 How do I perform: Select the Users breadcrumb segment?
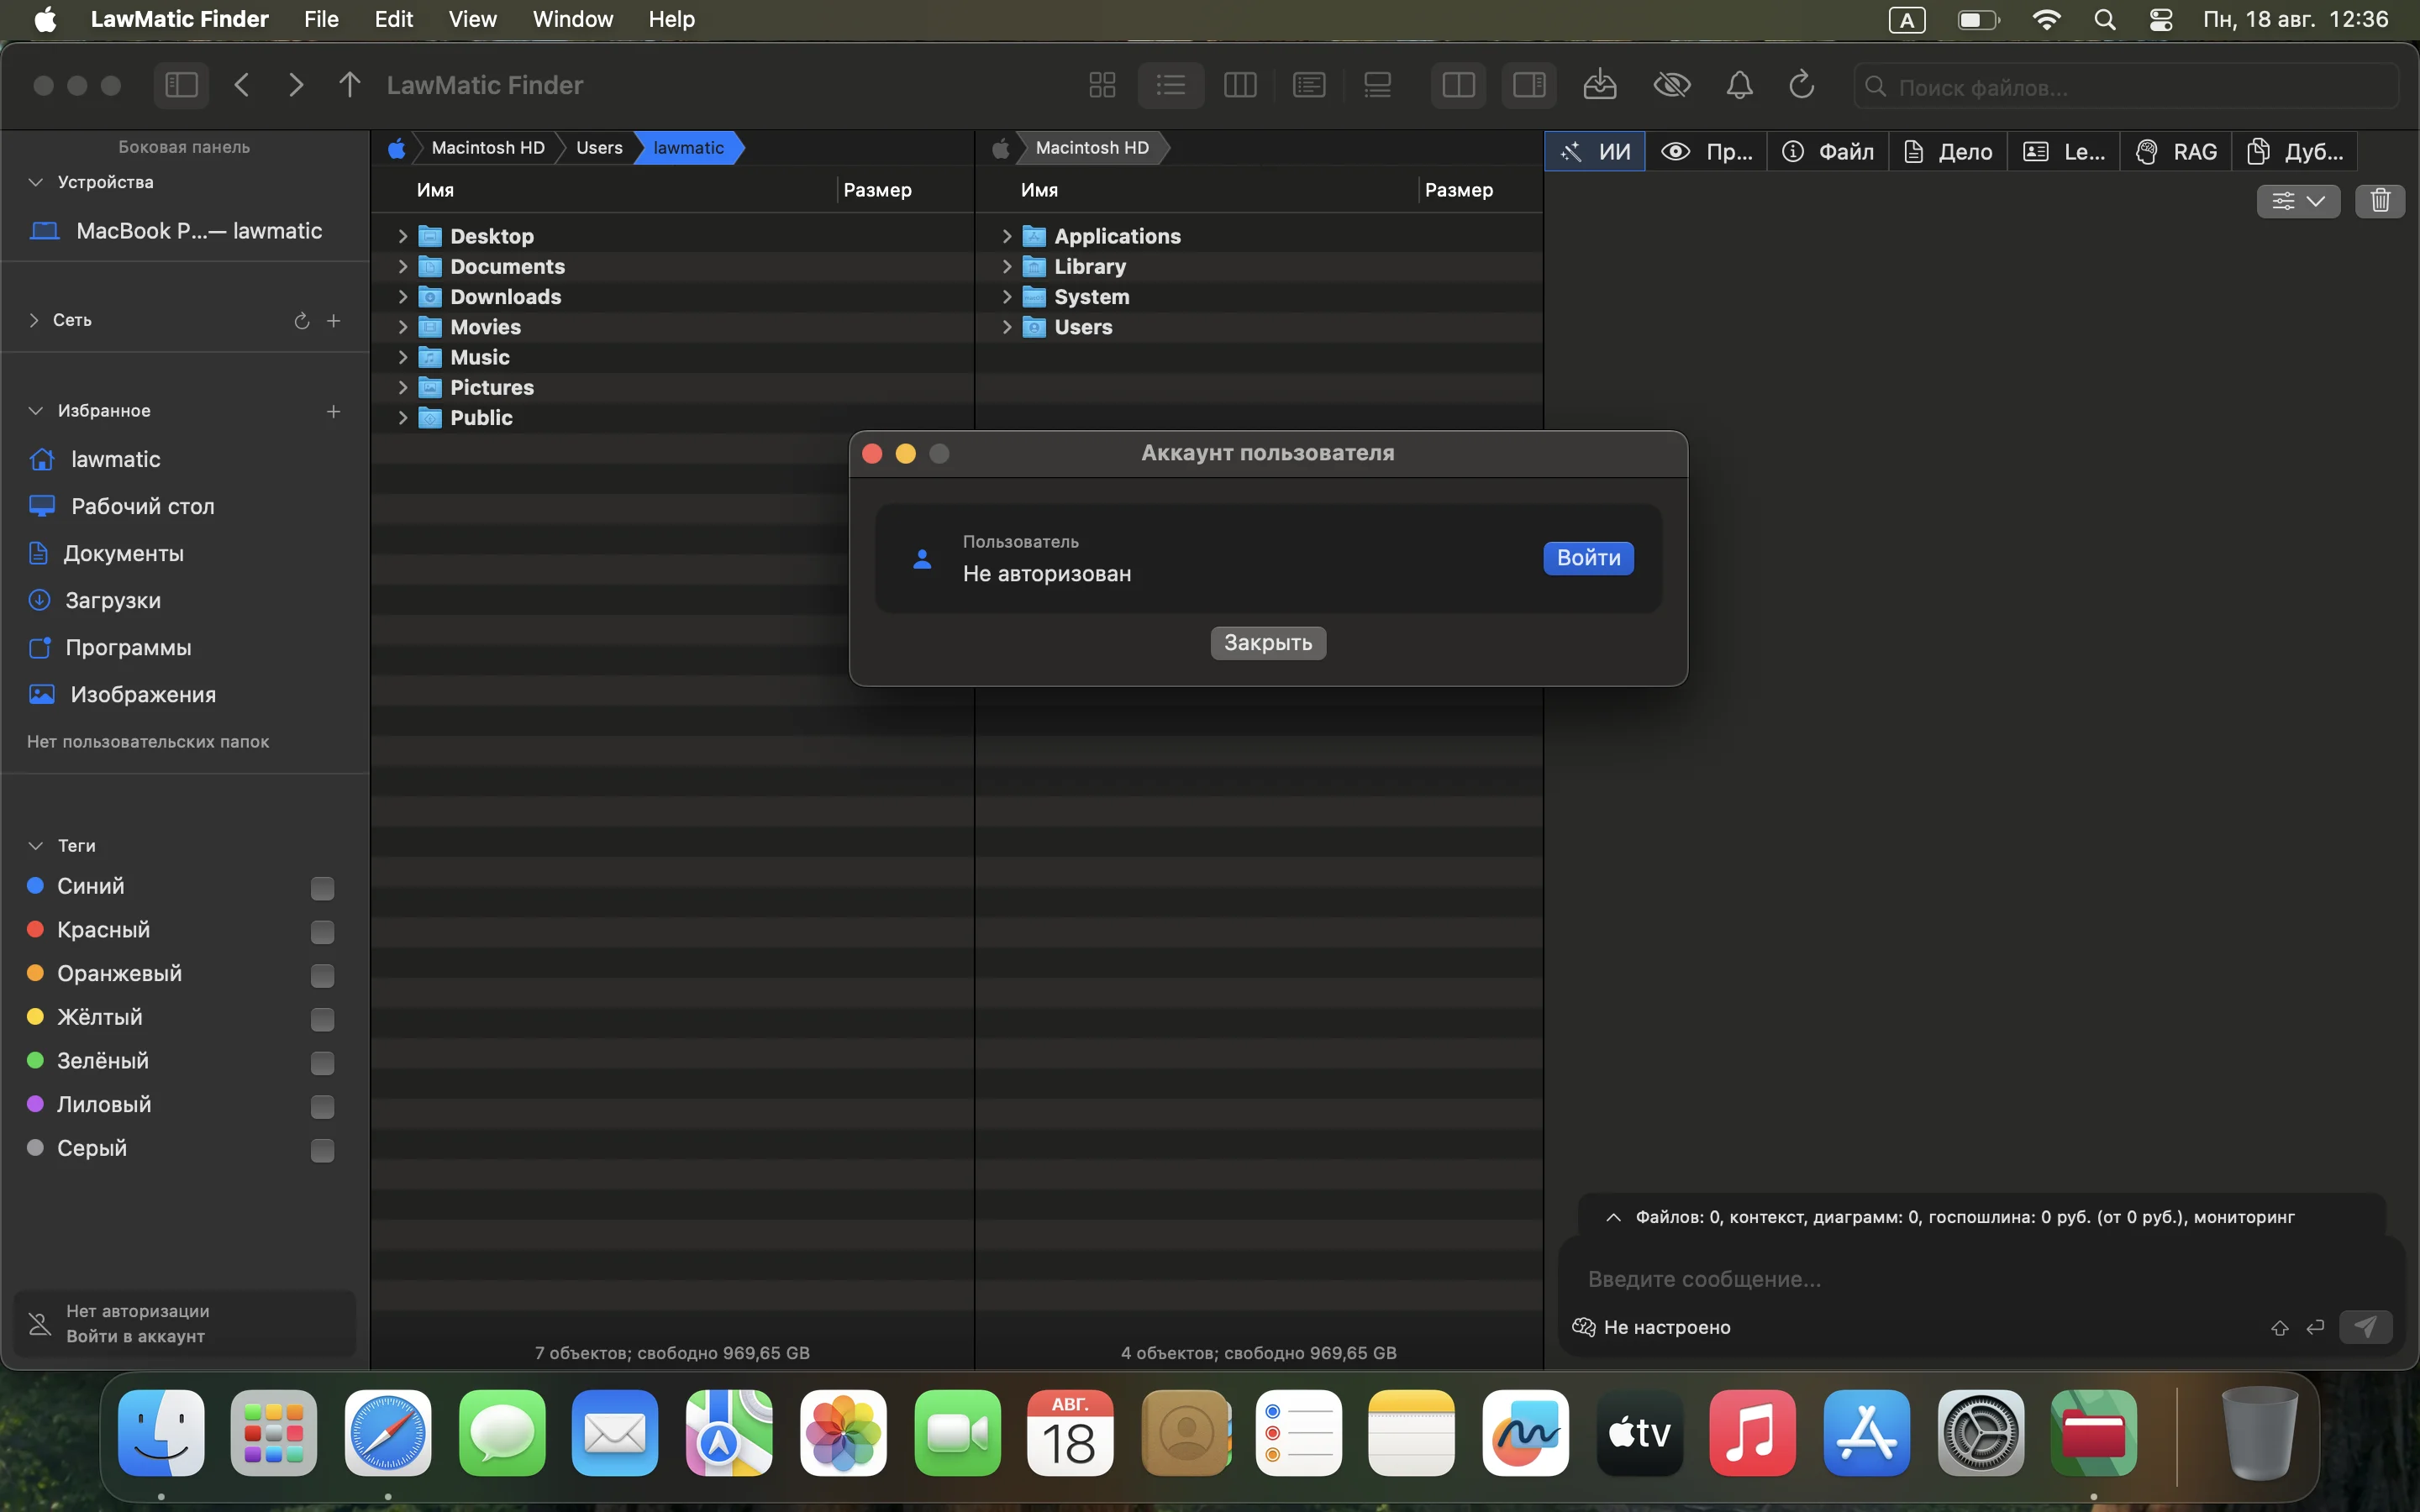[599, 148]
